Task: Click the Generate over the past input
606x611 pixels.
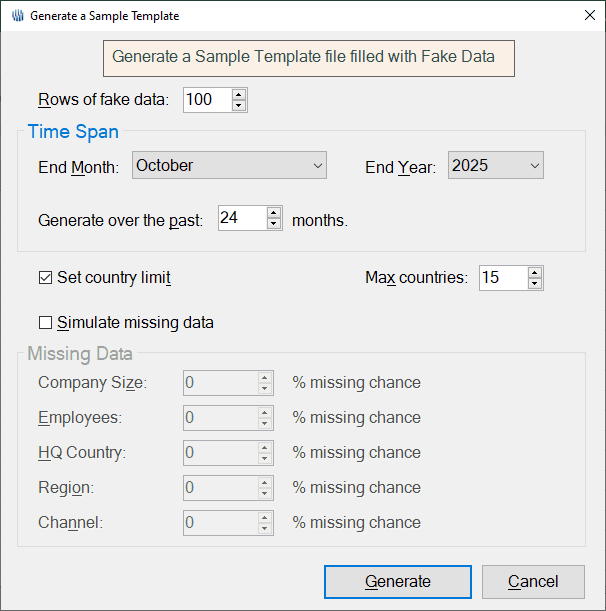Action: click(241, 218)
